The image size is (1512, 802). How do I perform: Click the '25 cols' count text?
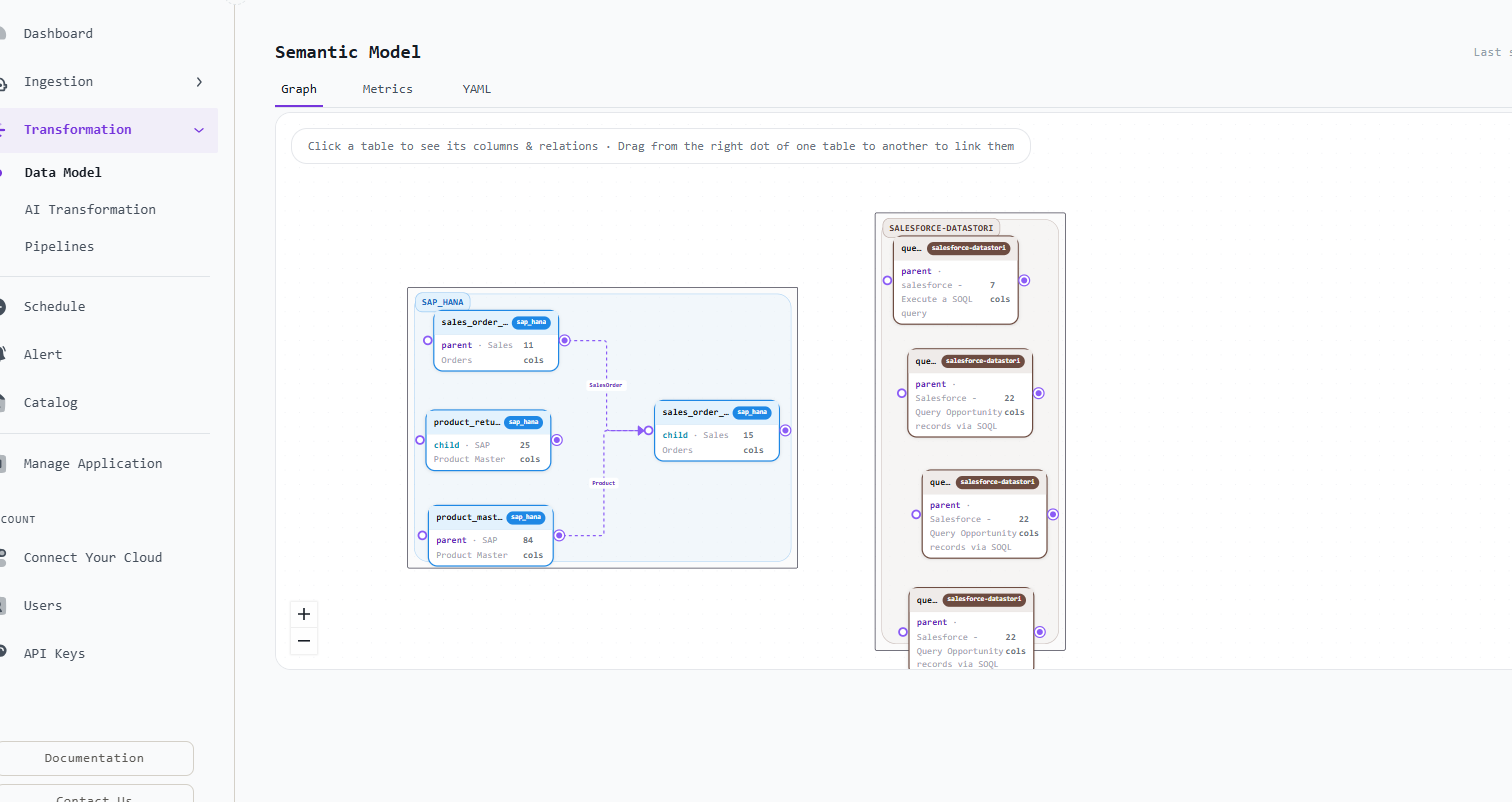pyautogui.click(x=529, y=452)
